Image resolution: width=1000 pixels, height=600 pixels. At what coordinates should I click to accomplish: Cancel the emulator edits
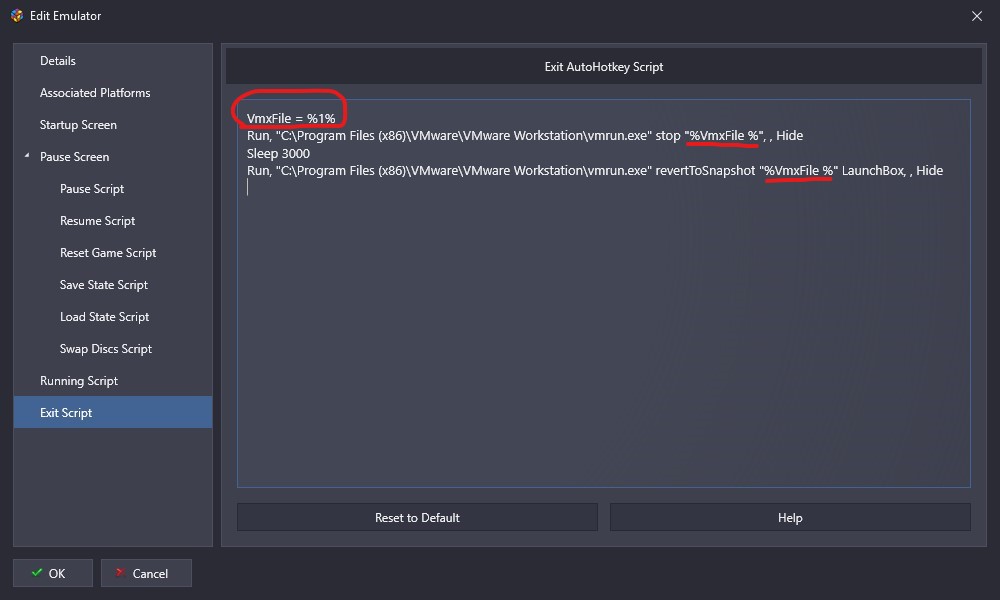click(146, 573)
